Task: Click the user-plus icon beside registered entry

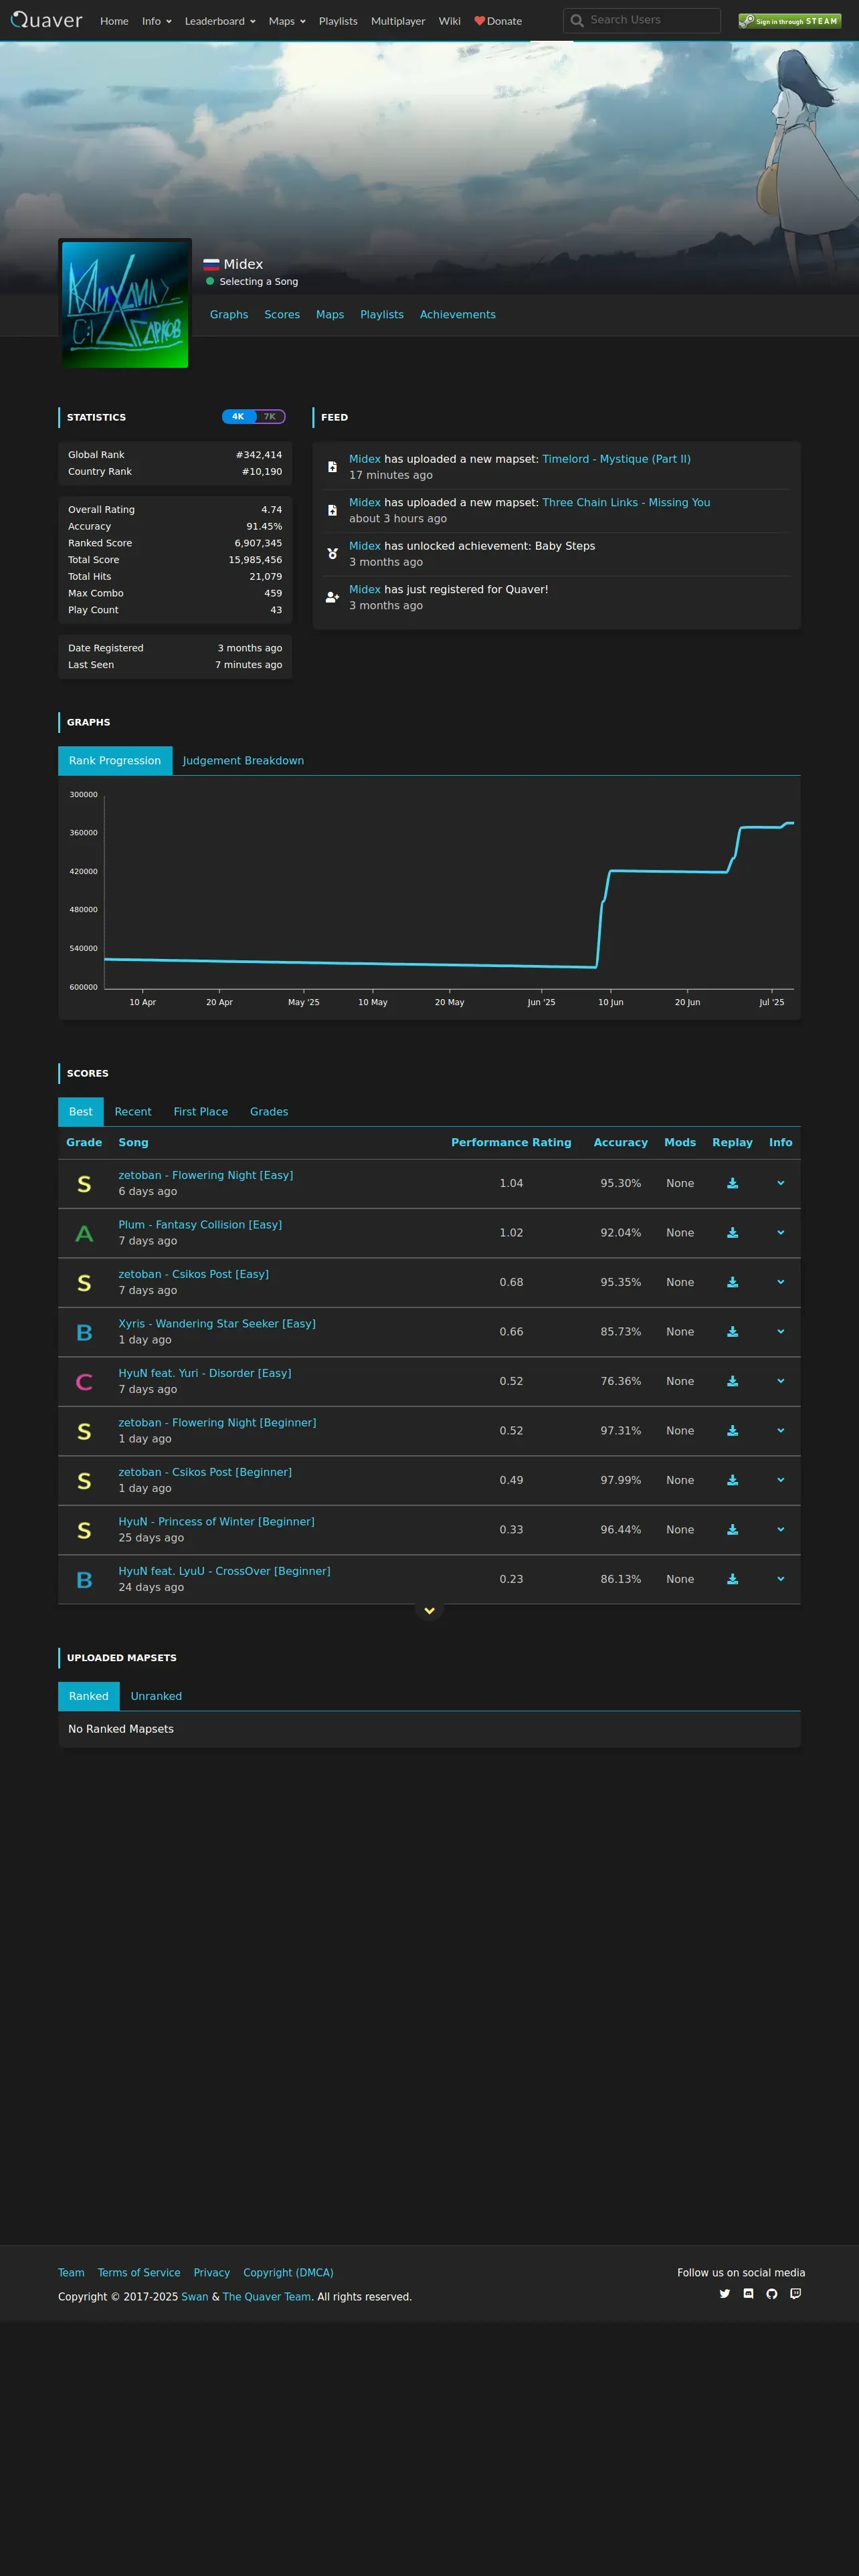Action: (332, 597)
